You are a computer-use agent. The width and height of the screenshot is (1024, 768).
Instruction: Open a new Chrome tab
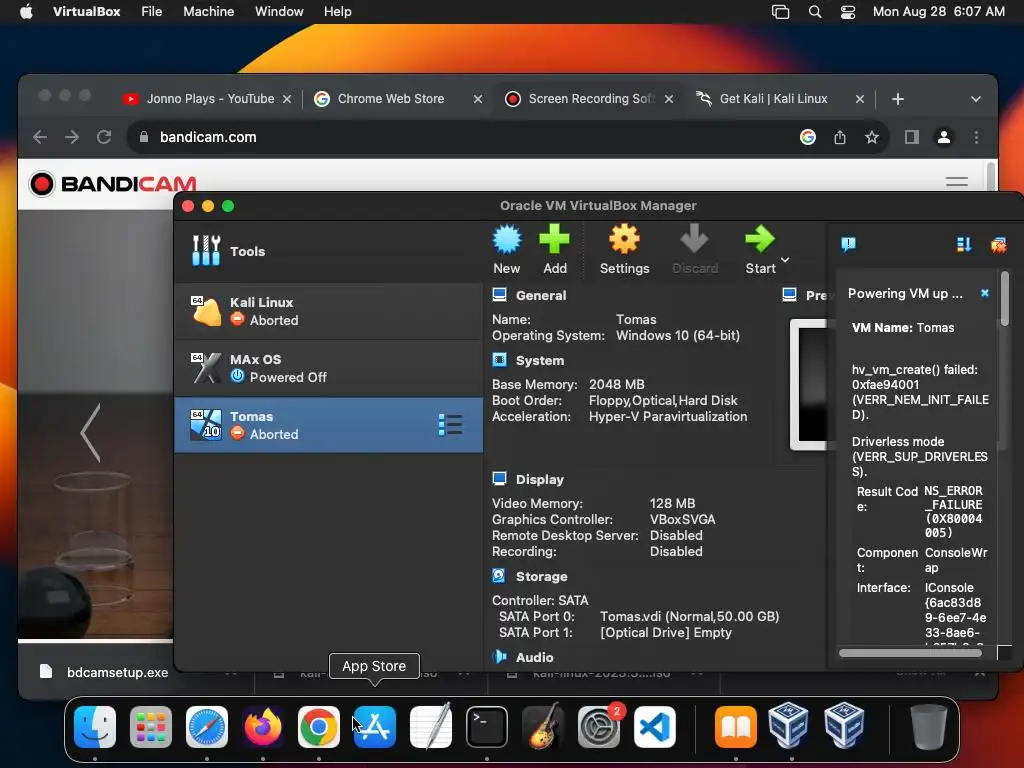[x=898, y=99]
